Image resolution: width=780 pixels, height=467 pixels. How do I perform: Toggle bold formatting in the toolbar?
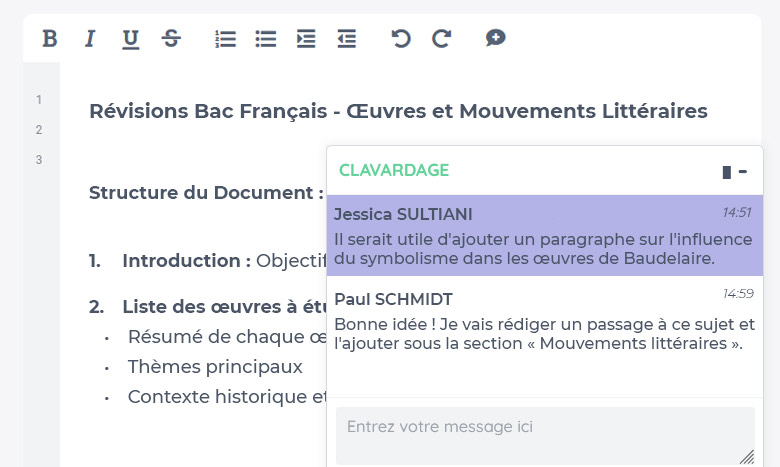pyautogui.click(x=50, y=38)
